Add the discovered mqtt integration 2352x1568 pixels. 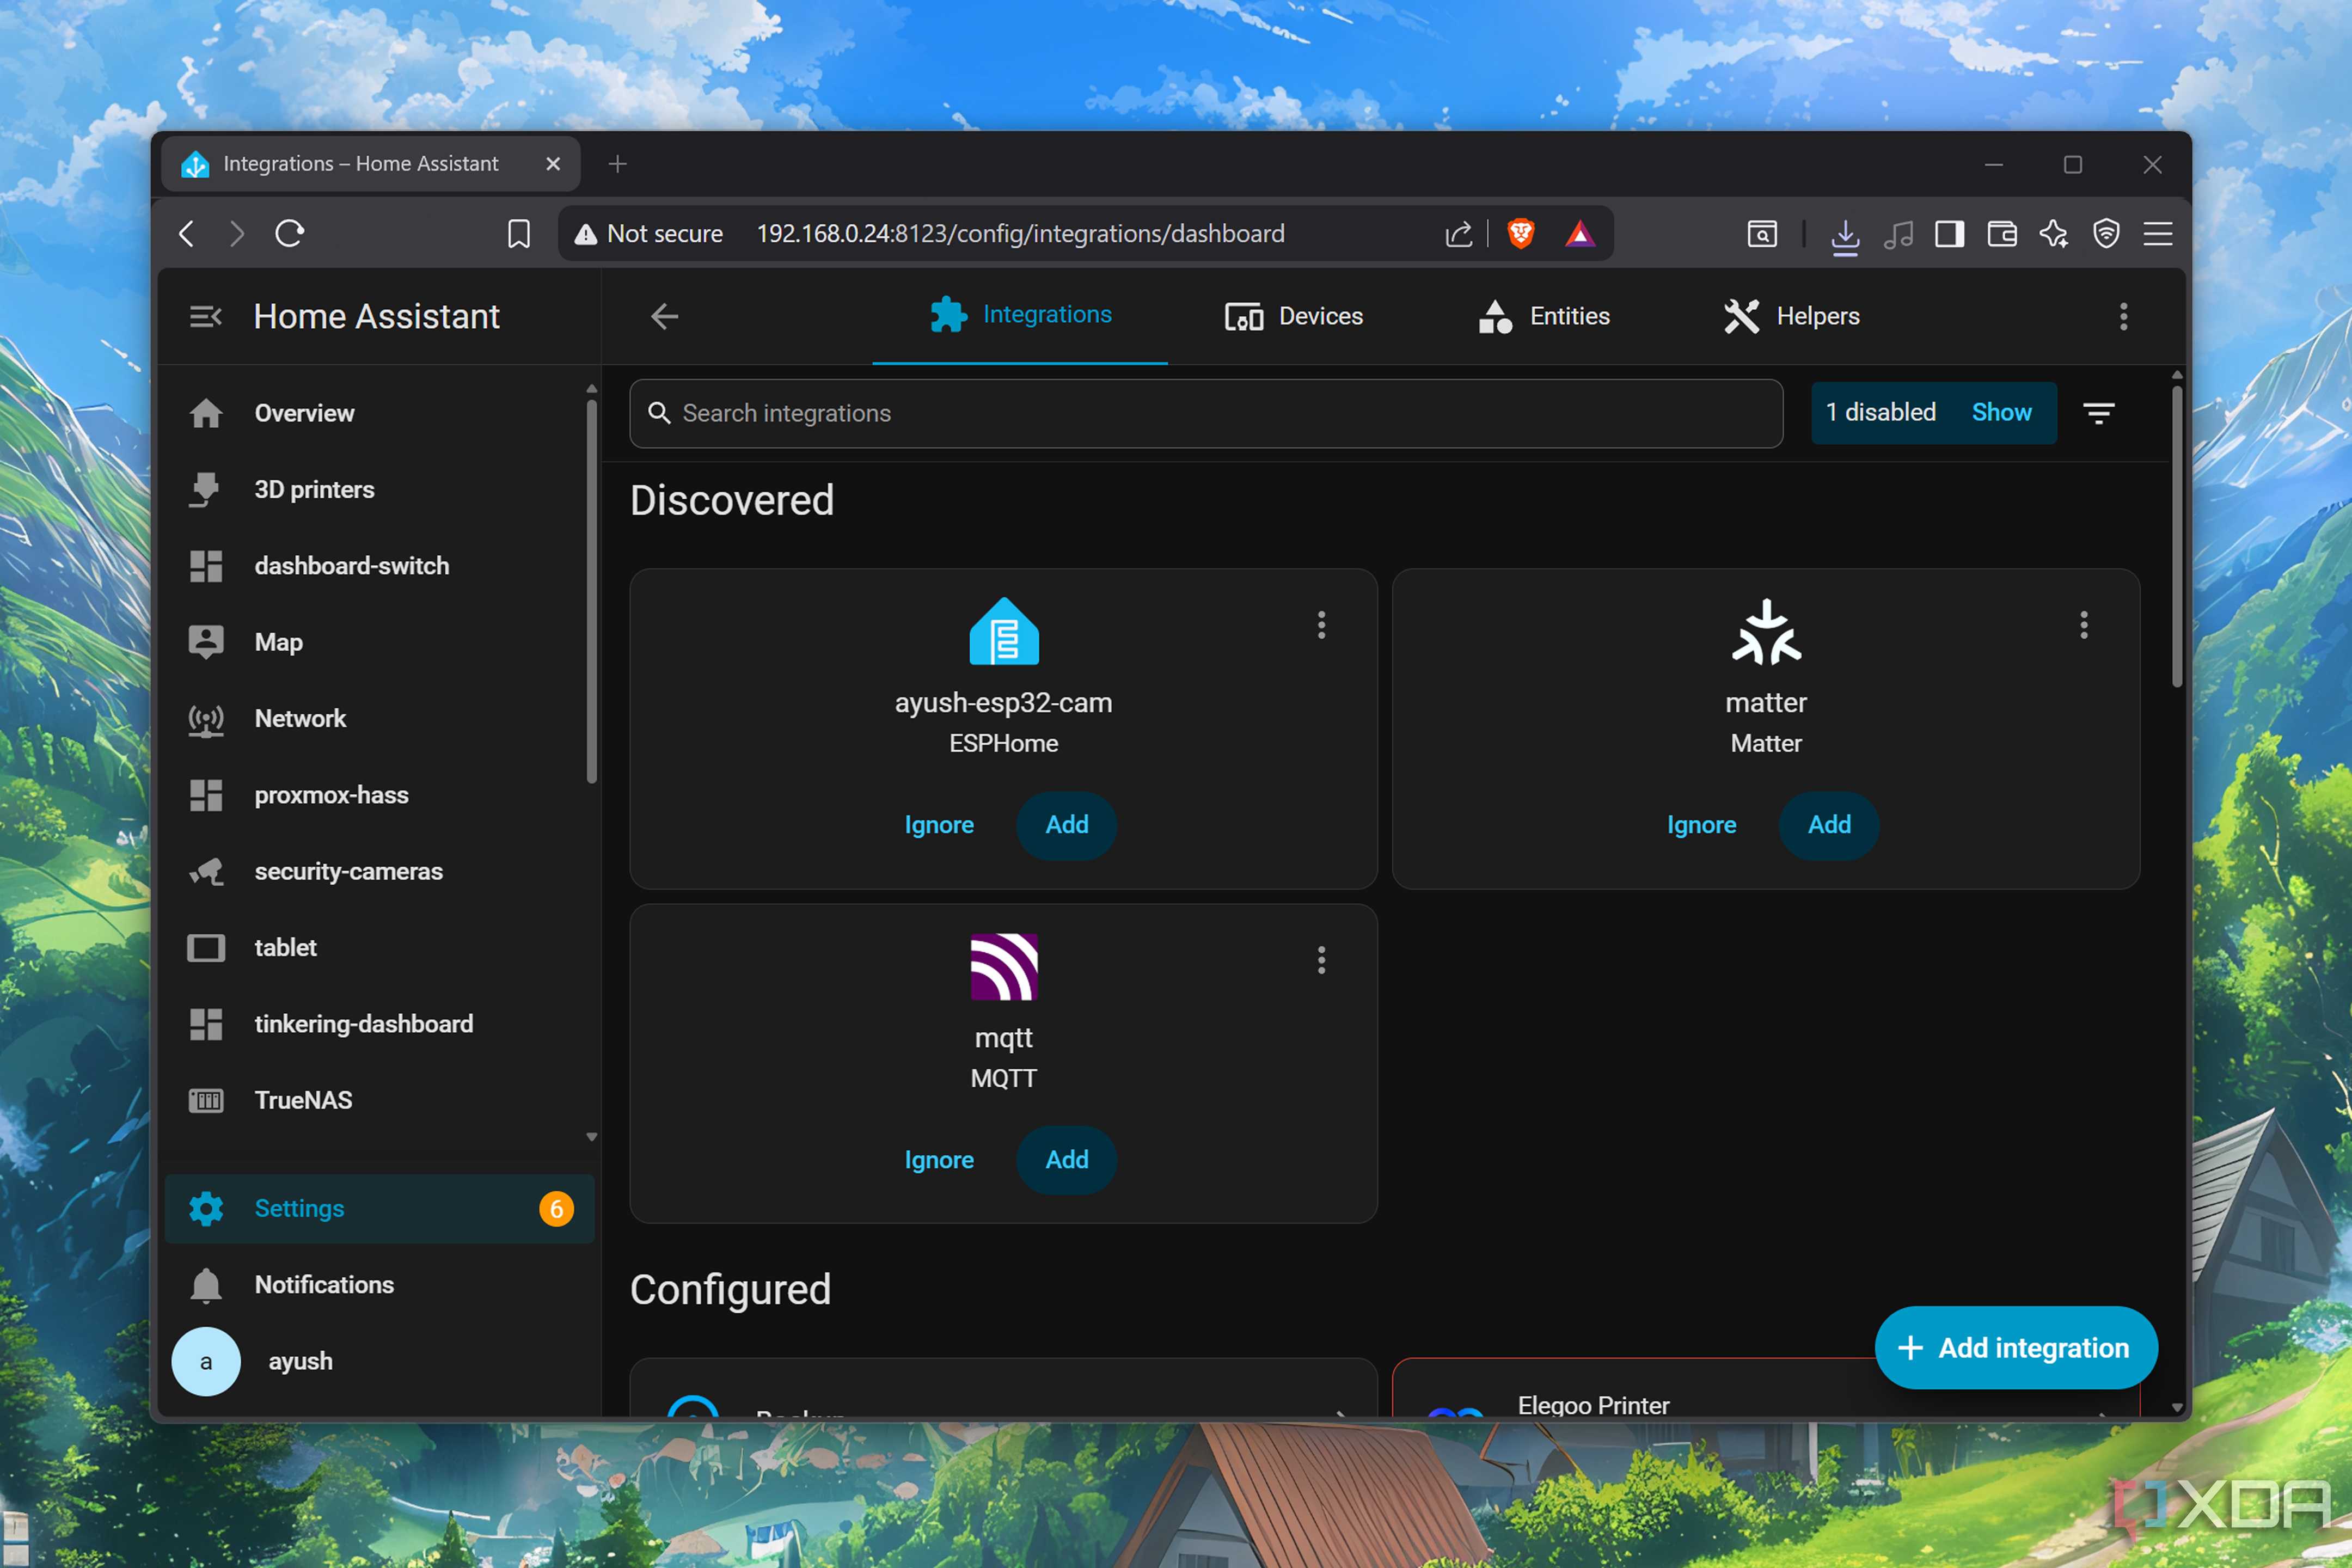[1066, 1160]
